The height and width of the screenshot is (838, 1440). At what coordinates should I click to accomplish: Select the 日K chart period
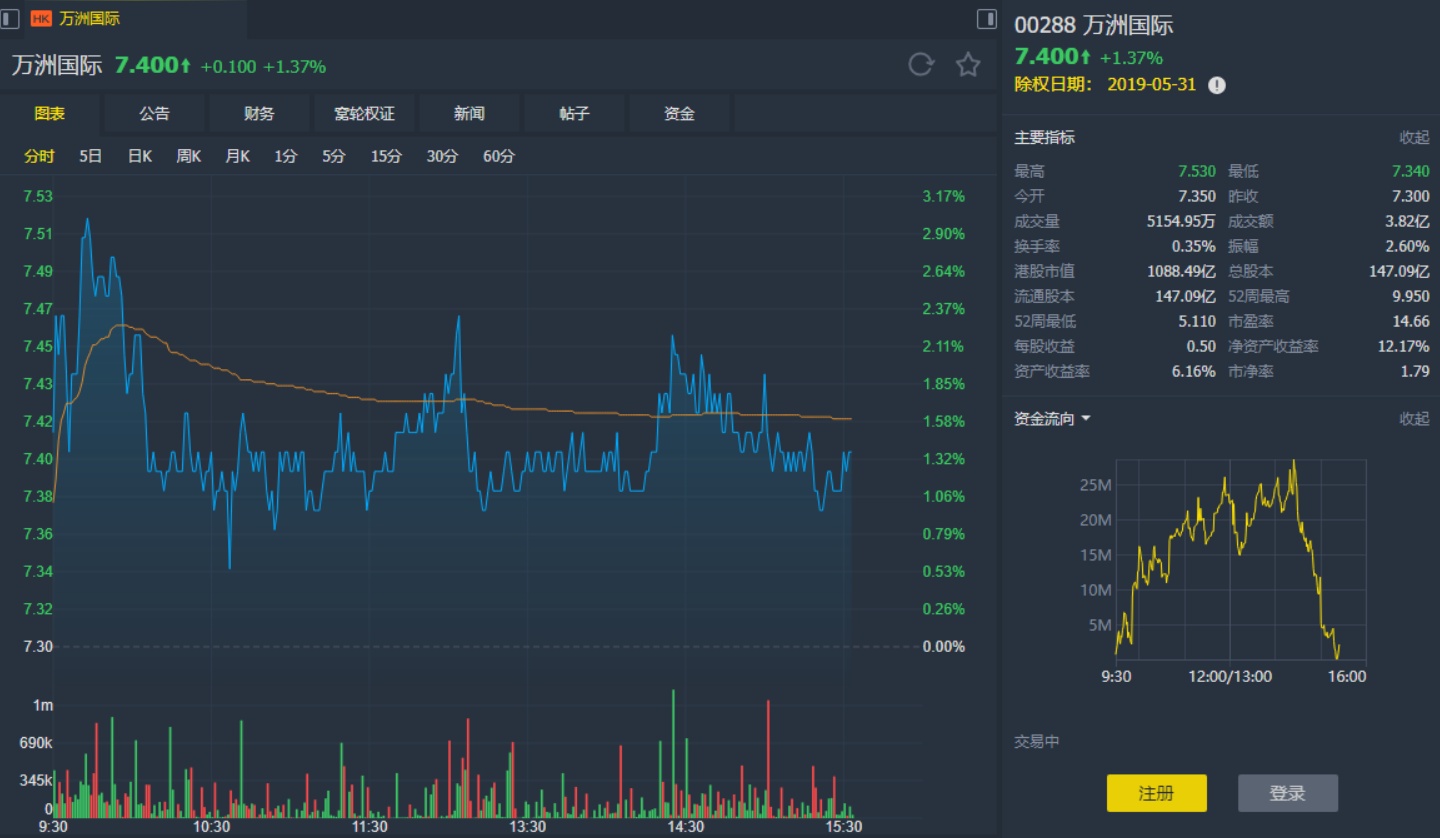coord(139,156)
